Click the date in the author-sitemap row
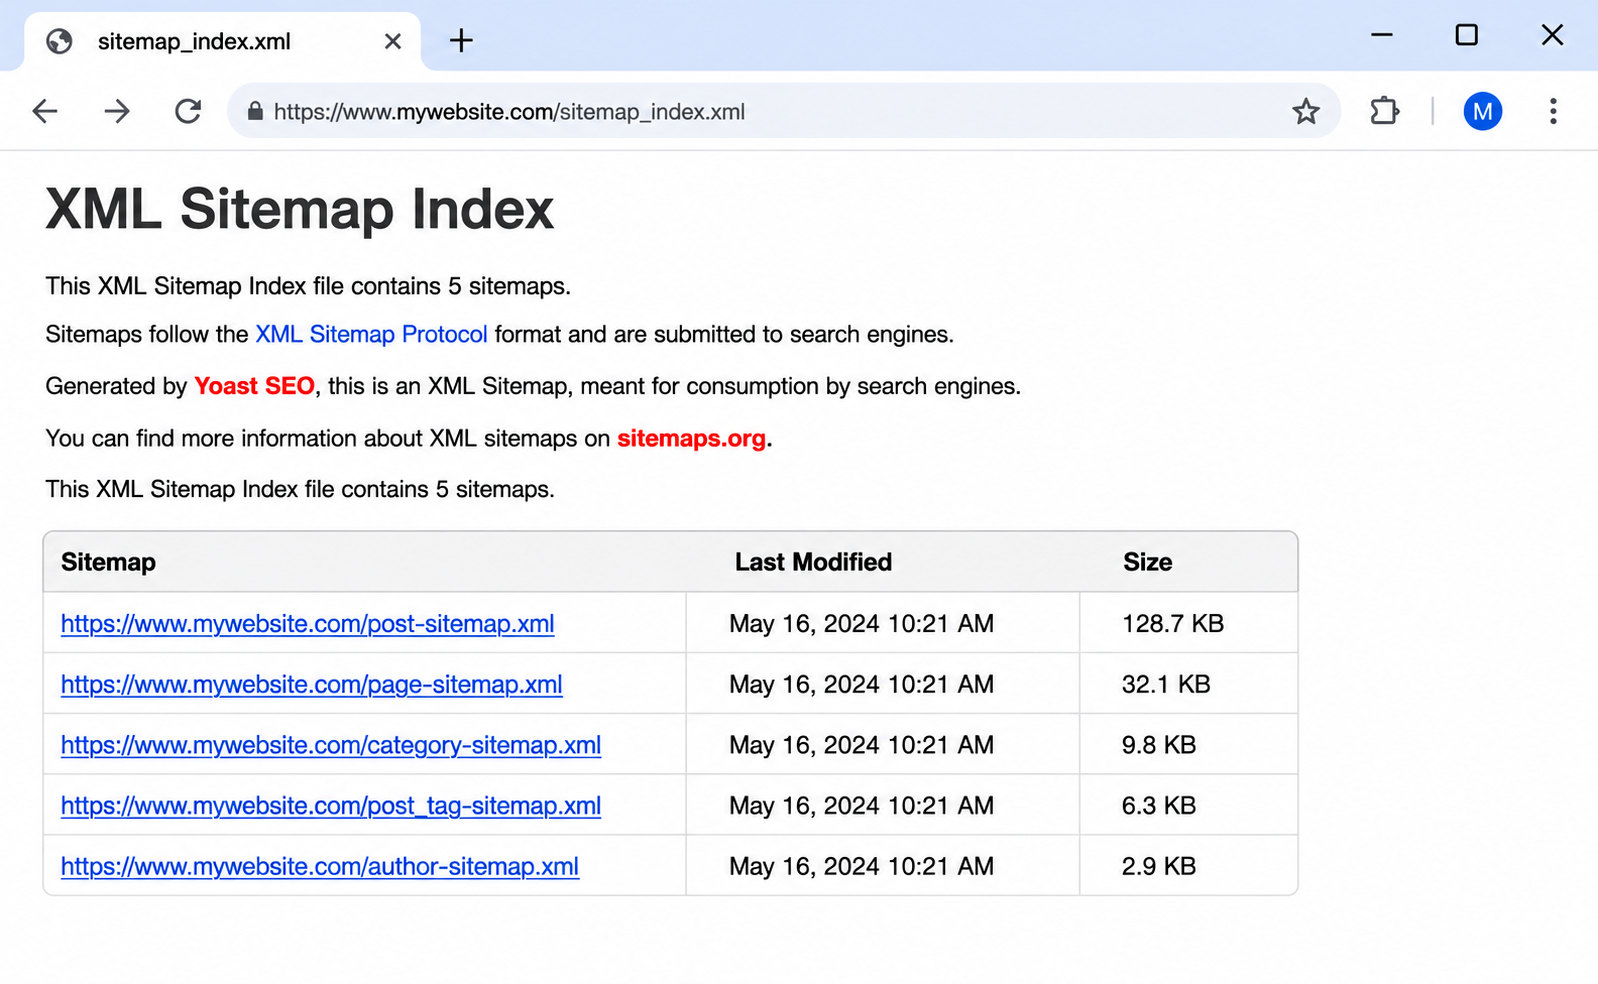Image resolution: width=1598 pixels, height=984 pixels. [x=861, y=867]
